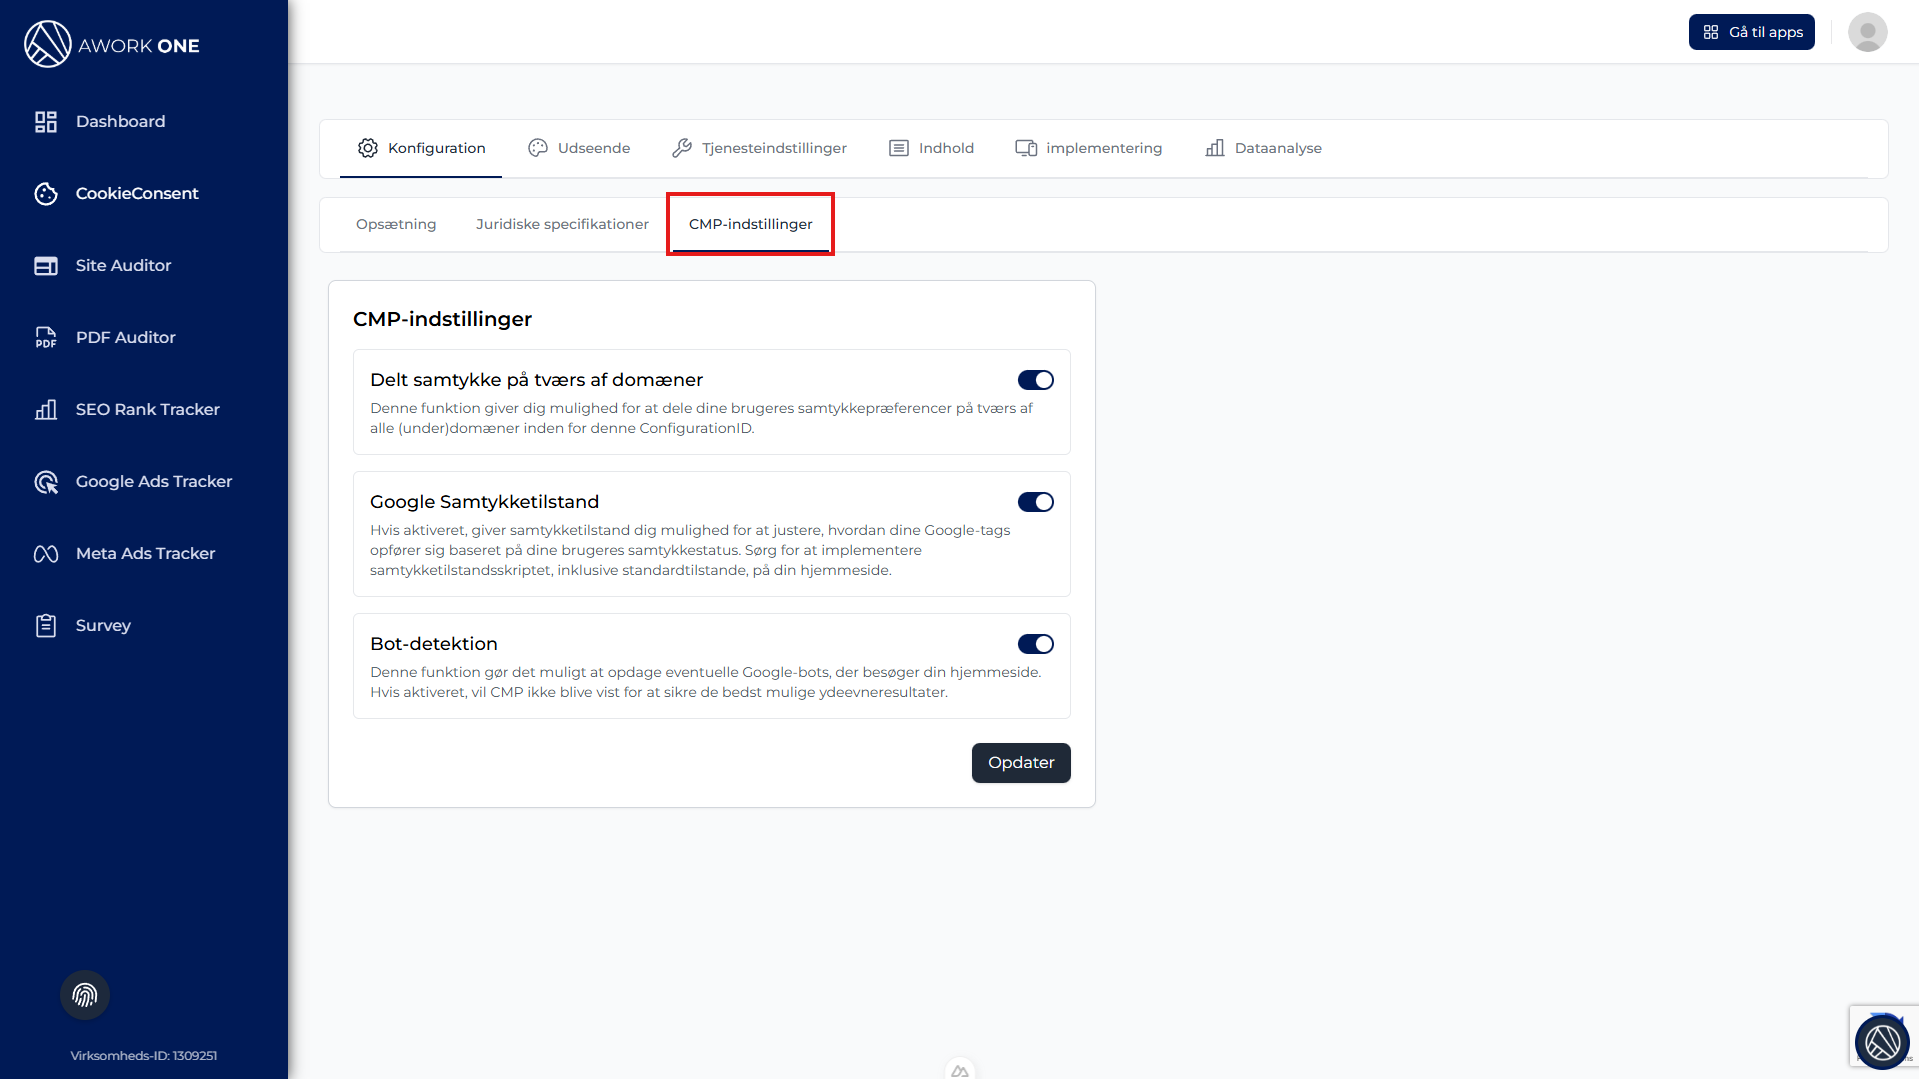The image size is (1919, 1079).
Task: Toggle Google Samtykketilstand switch off
Action: [1035, 502]
